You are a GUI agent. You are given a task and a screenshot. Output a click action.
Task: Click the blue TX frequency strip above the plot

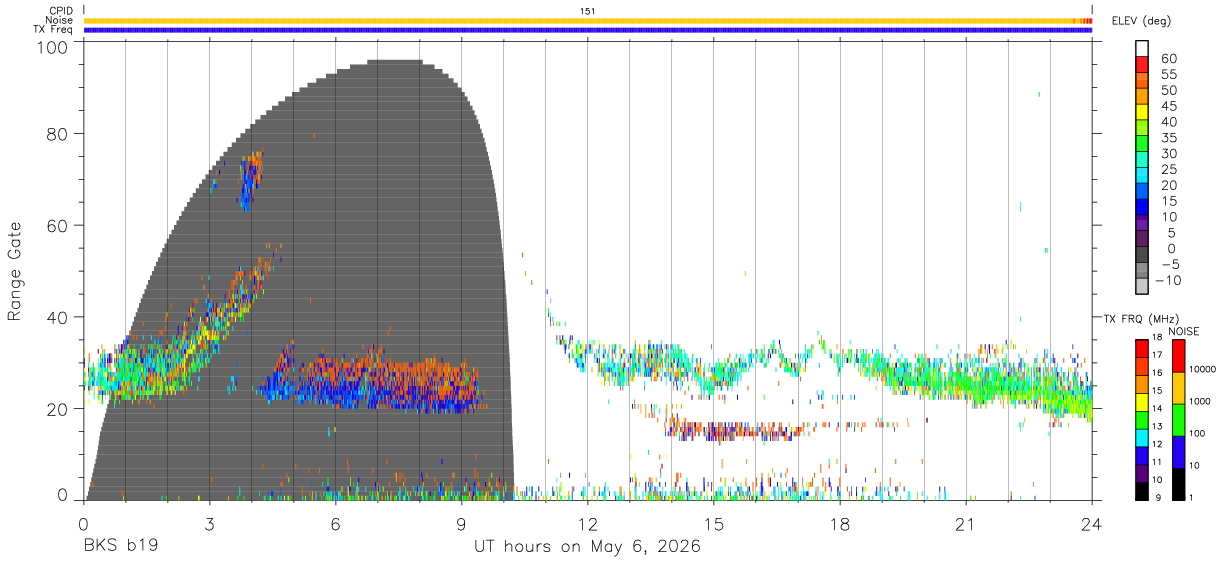click(x=588, y=30)
